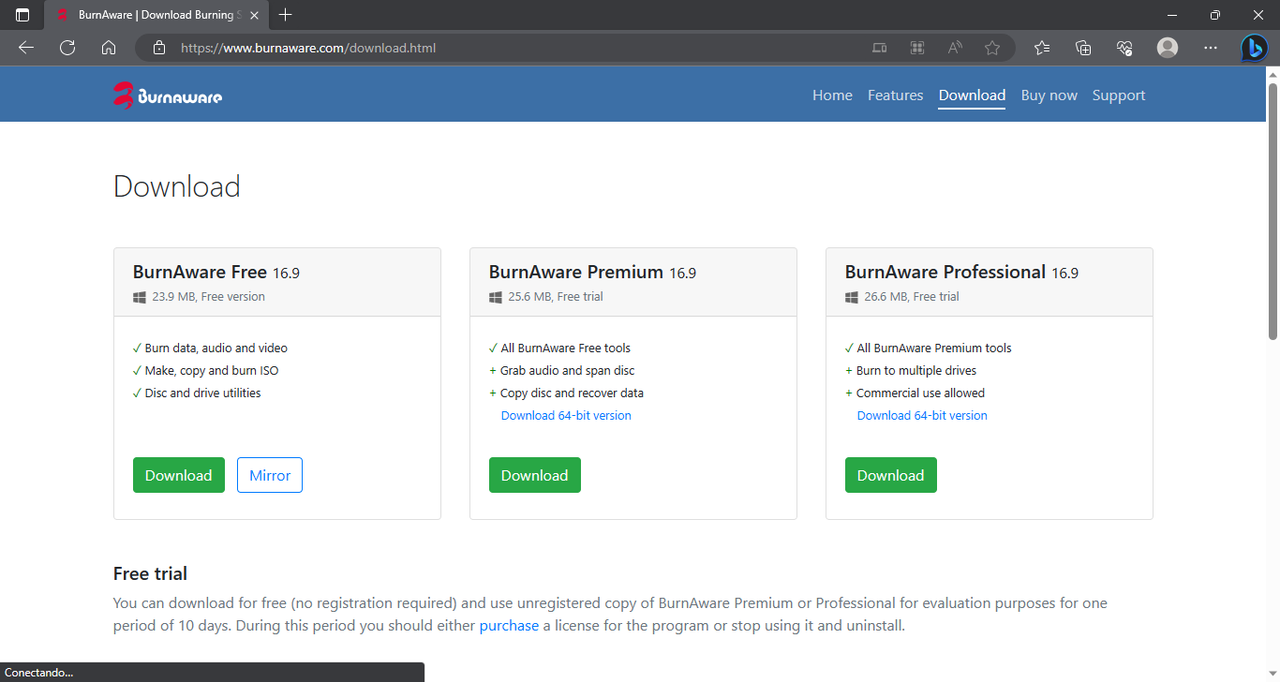This screenshot has width=1280, height=682.
Task: Open the Download menu item
Action: [x=972, y=95]
